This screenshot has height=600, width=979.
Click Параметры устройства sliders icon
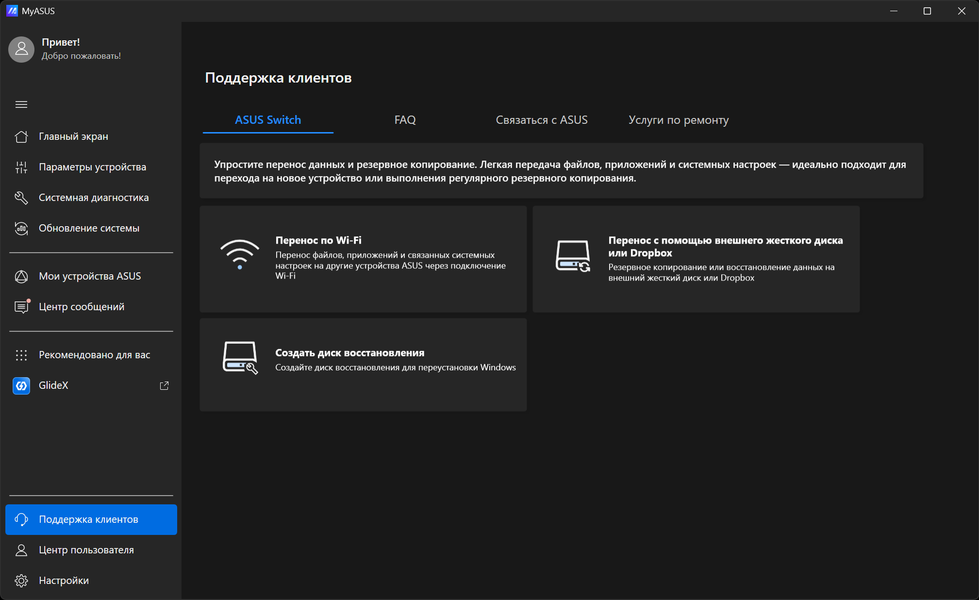click(x=21, y=168)
